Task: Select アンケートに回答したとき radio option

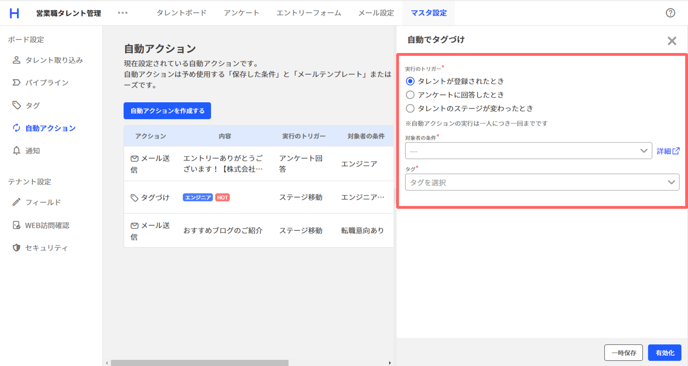Action: [x=410, y=95]
